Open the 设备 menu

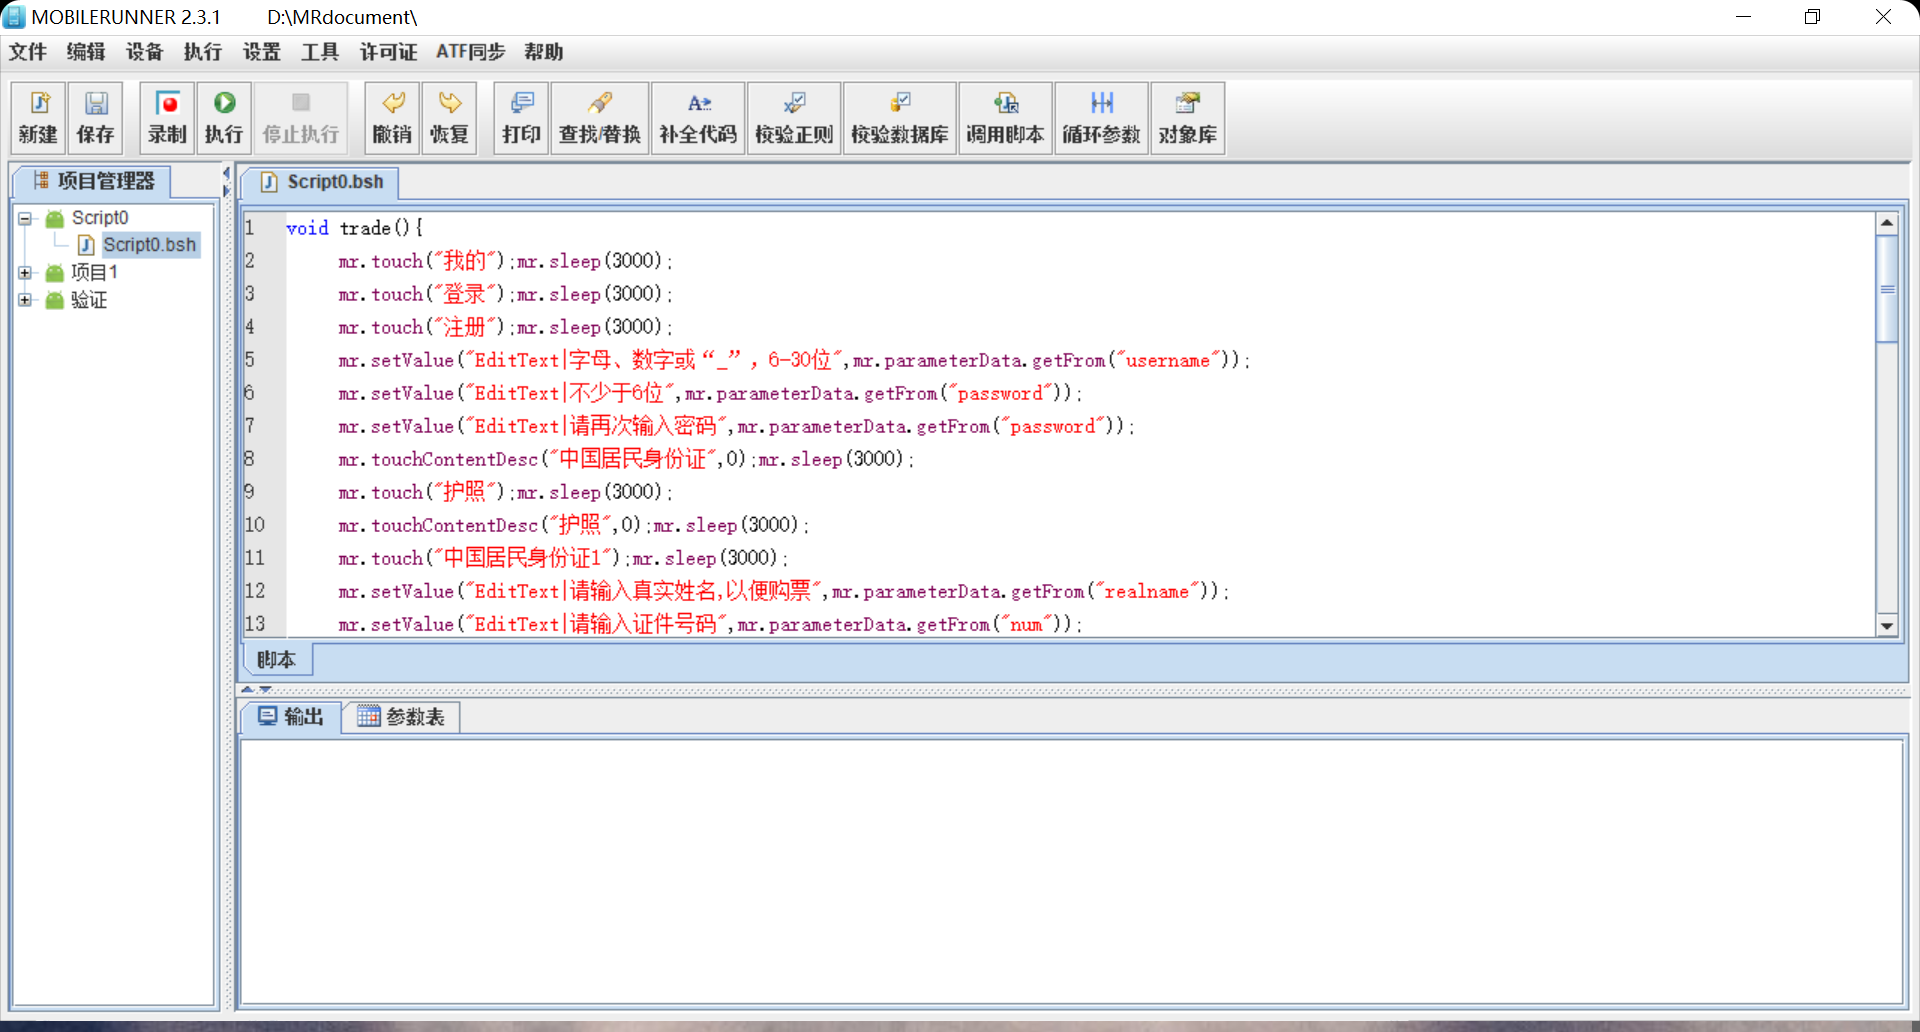(x=144, y=52)
